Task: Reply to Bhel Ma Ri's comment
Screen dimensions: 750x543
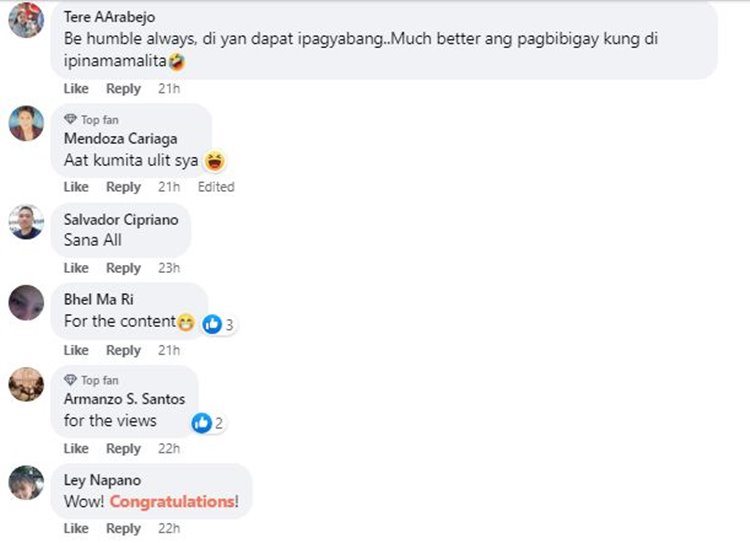Action: (x=123, y=351)
